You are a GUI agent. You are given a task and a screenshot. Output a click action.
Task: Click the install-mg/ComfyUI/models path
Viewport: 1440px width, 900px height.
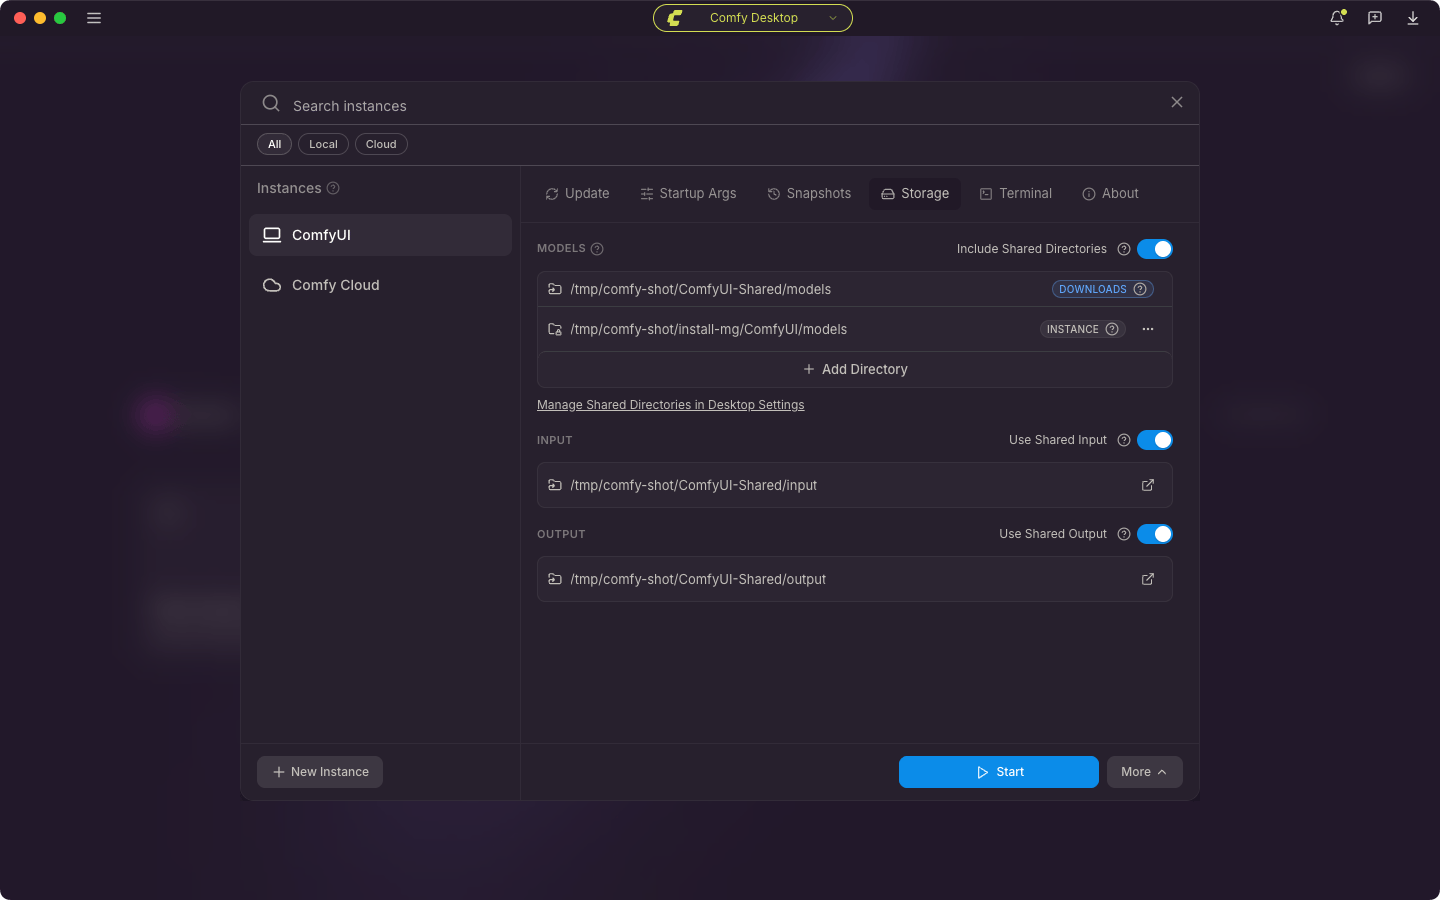tap(708, 329)
